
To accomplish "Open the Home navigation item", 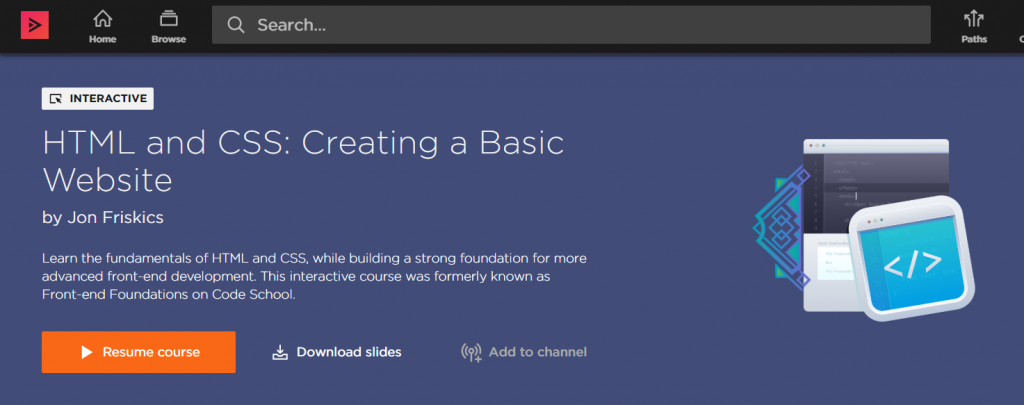I will (x=103, y=27).
